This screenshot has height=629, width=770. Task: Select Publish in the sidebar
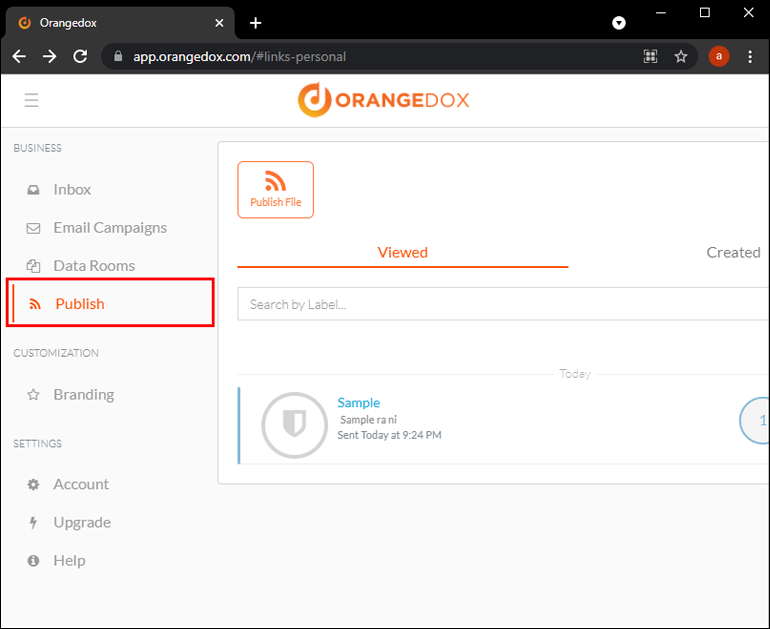[x=110, y=303]
